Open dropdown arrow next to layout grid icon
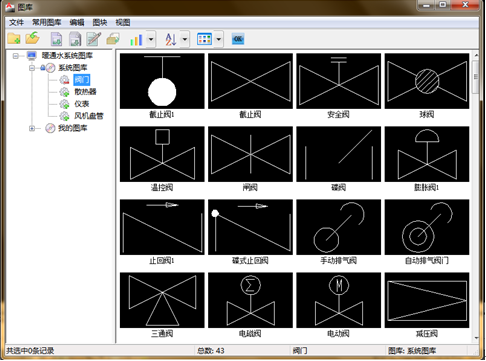 219,39
